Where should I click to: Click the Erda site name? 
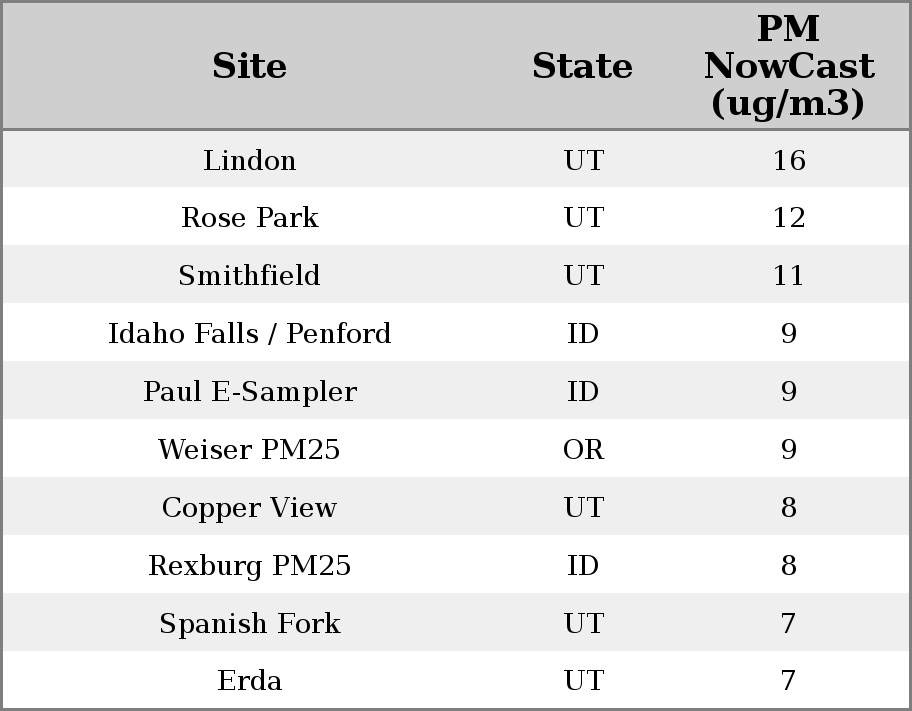click(249, 681)
